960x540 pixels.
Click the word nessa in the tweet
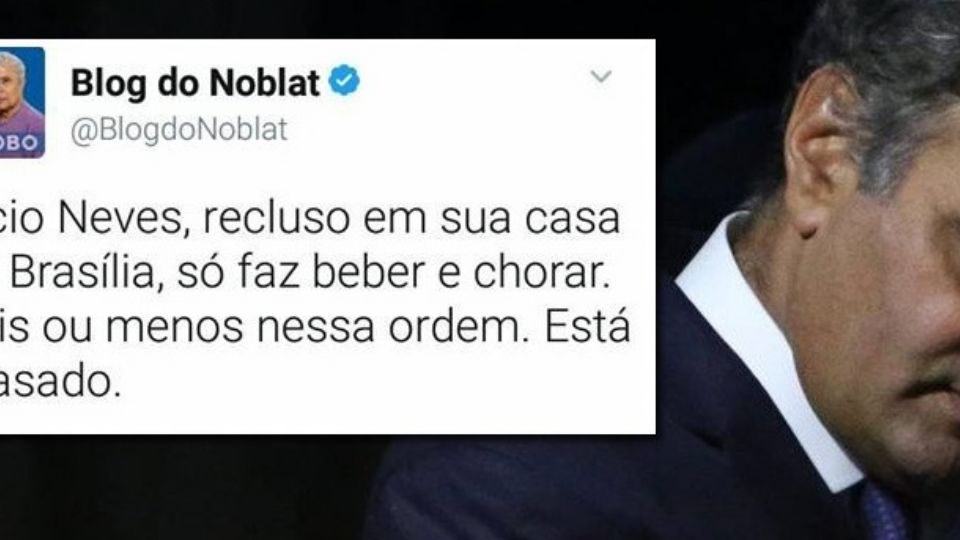point(315,328)
